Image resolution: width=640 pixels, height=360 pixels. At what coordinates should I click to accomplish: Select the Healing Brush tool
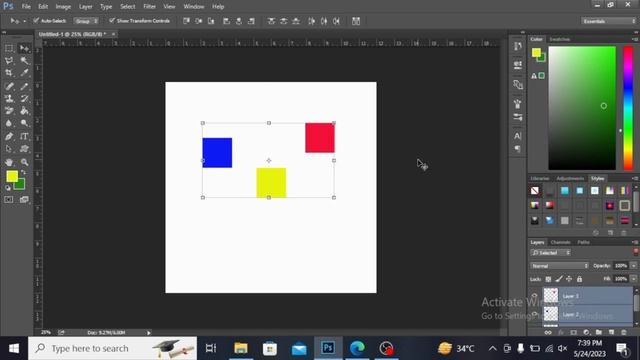pyautogui.click(x=9, y=86)
